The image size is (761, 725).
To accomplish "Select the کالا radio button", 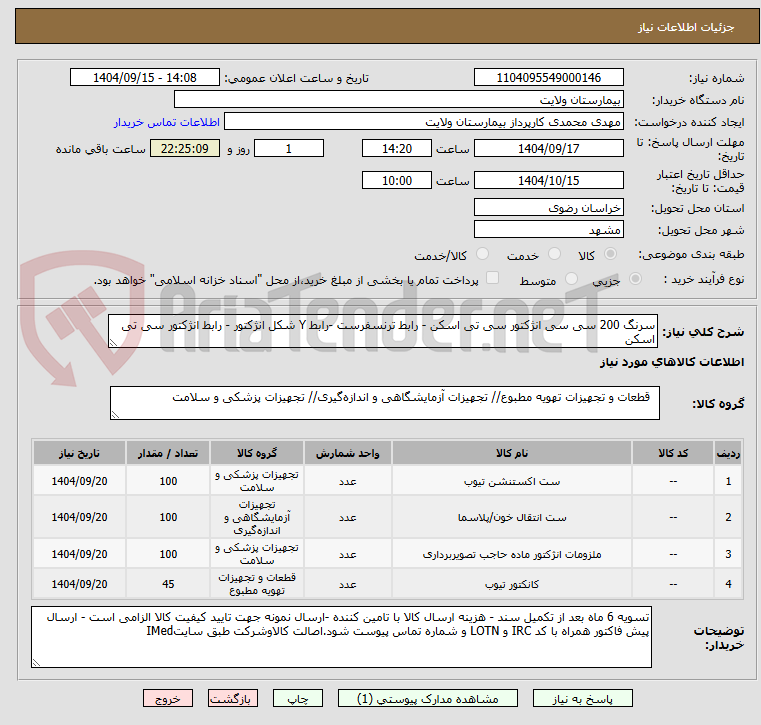I will tap(611, 254).
